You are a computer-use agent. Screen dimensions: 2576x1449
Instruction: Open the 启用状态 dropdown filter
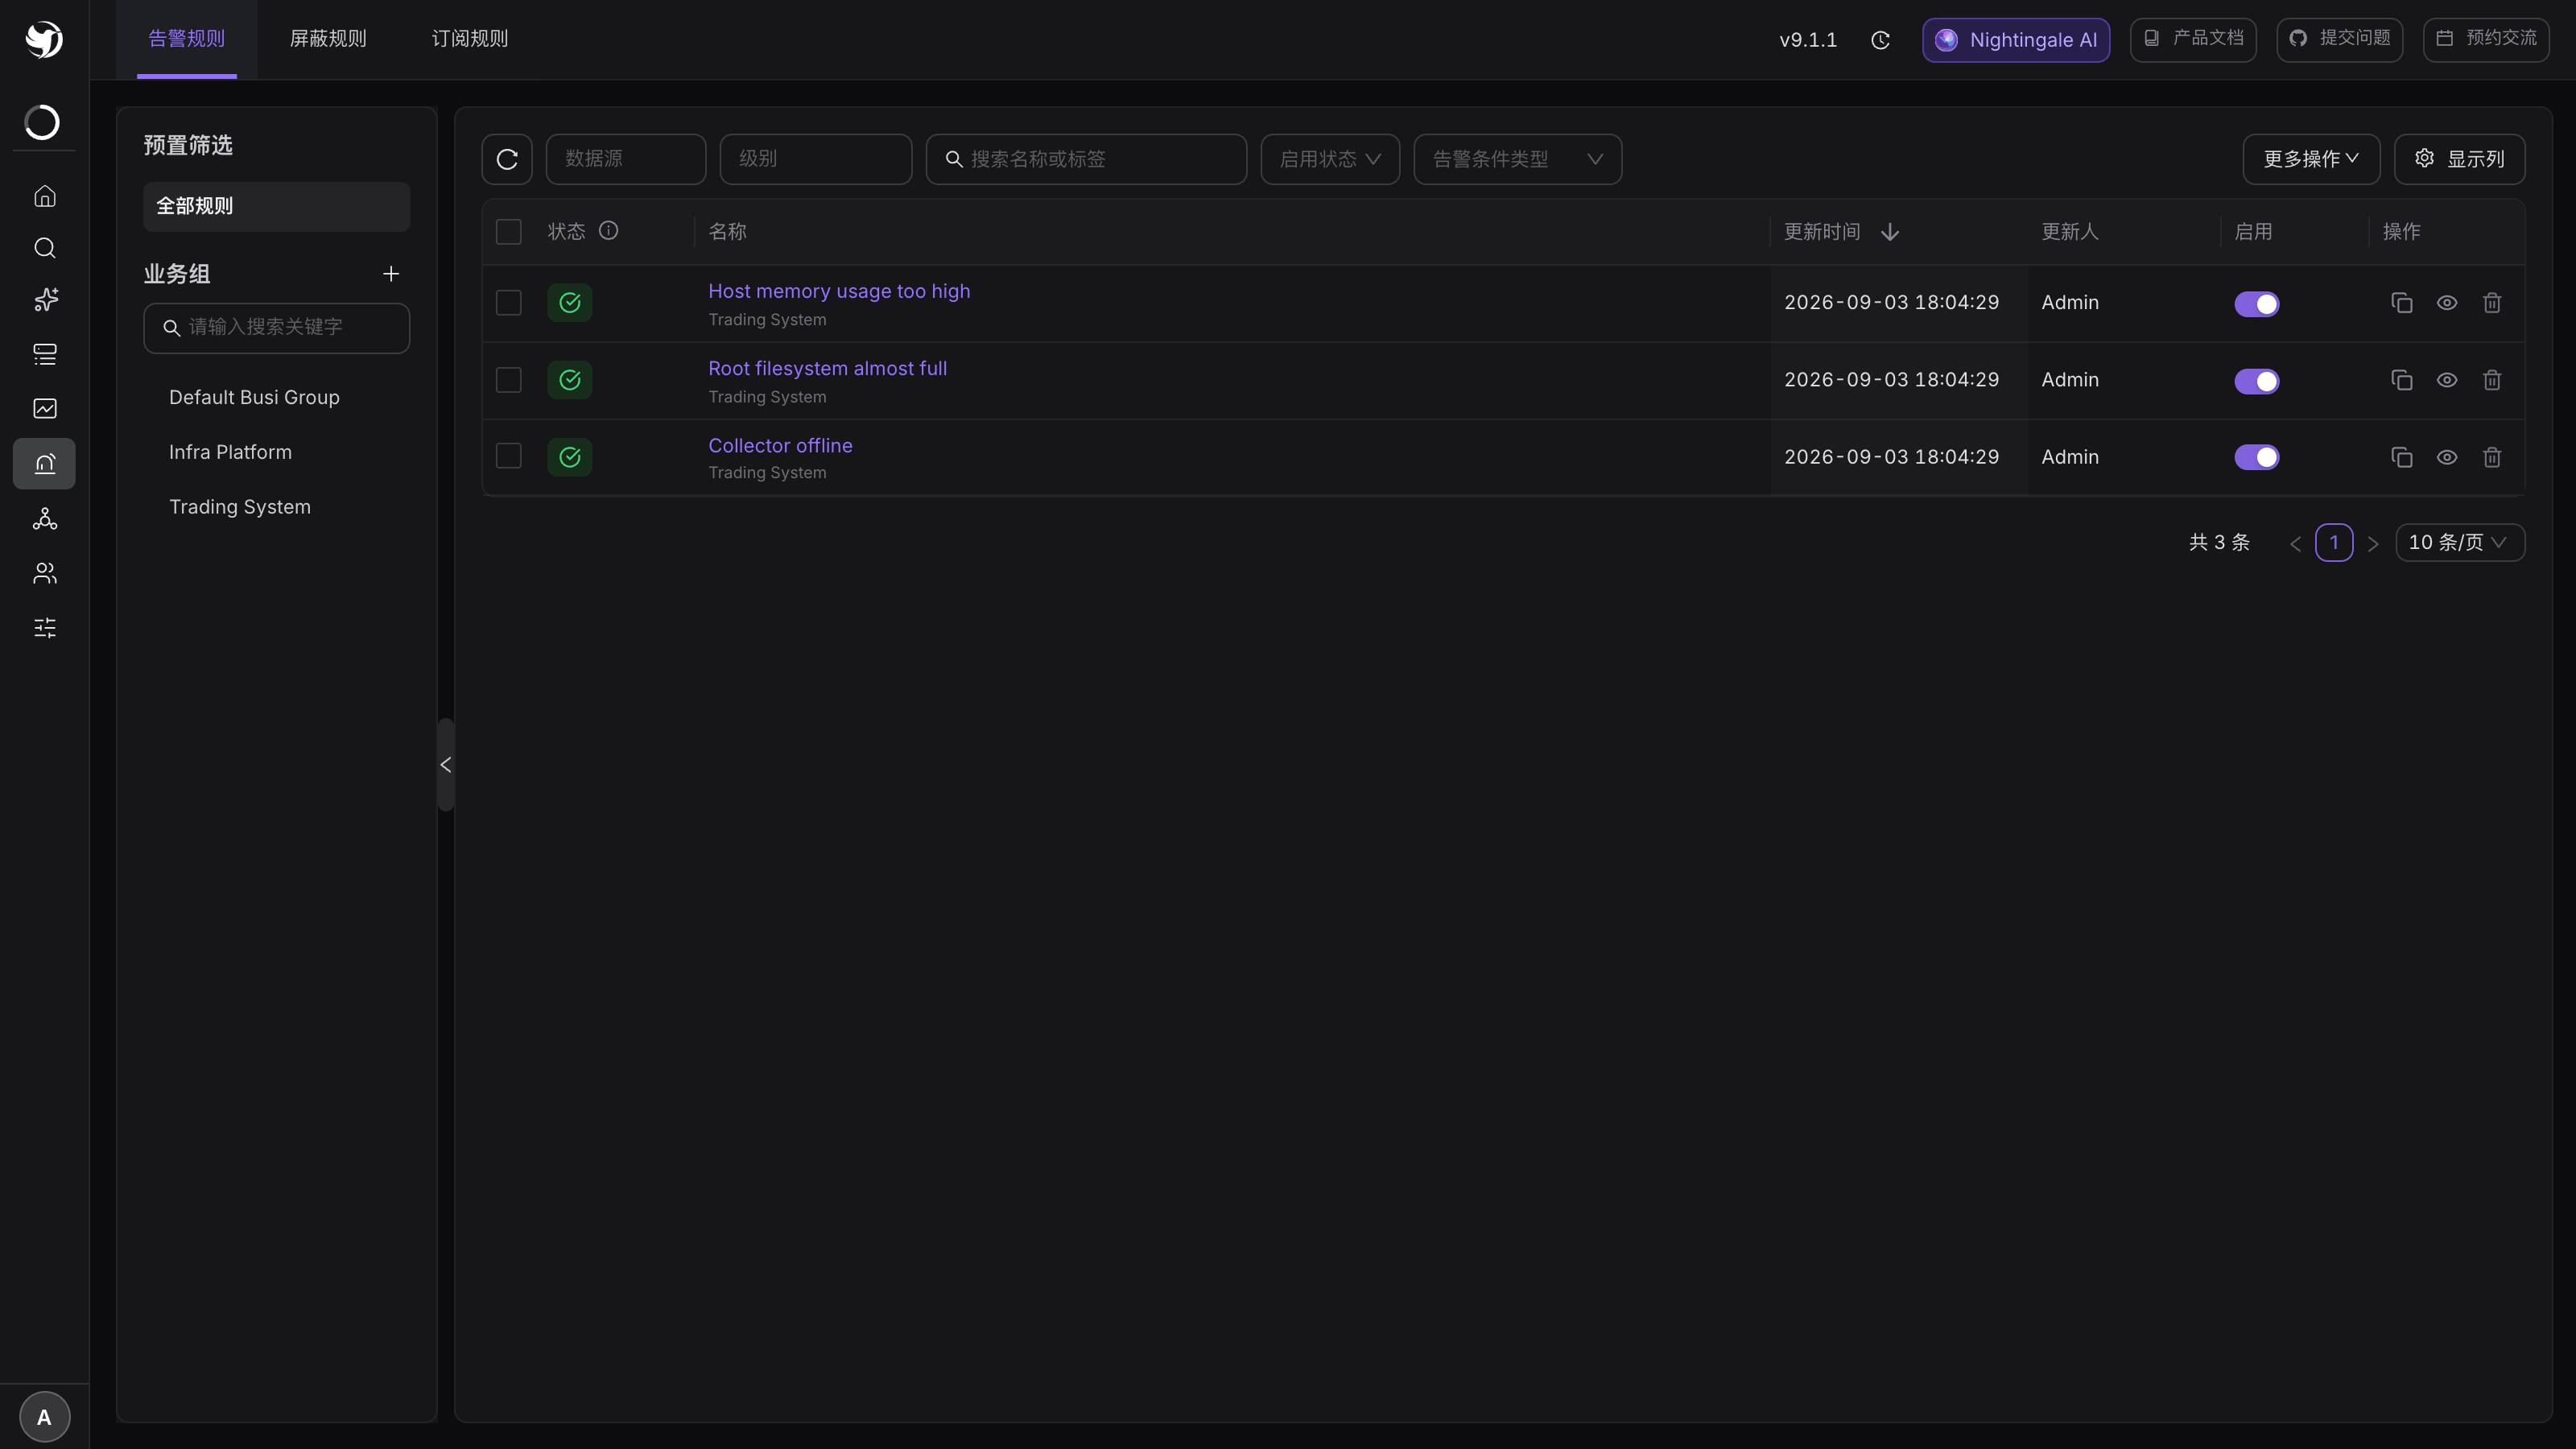coord(1330,159)
